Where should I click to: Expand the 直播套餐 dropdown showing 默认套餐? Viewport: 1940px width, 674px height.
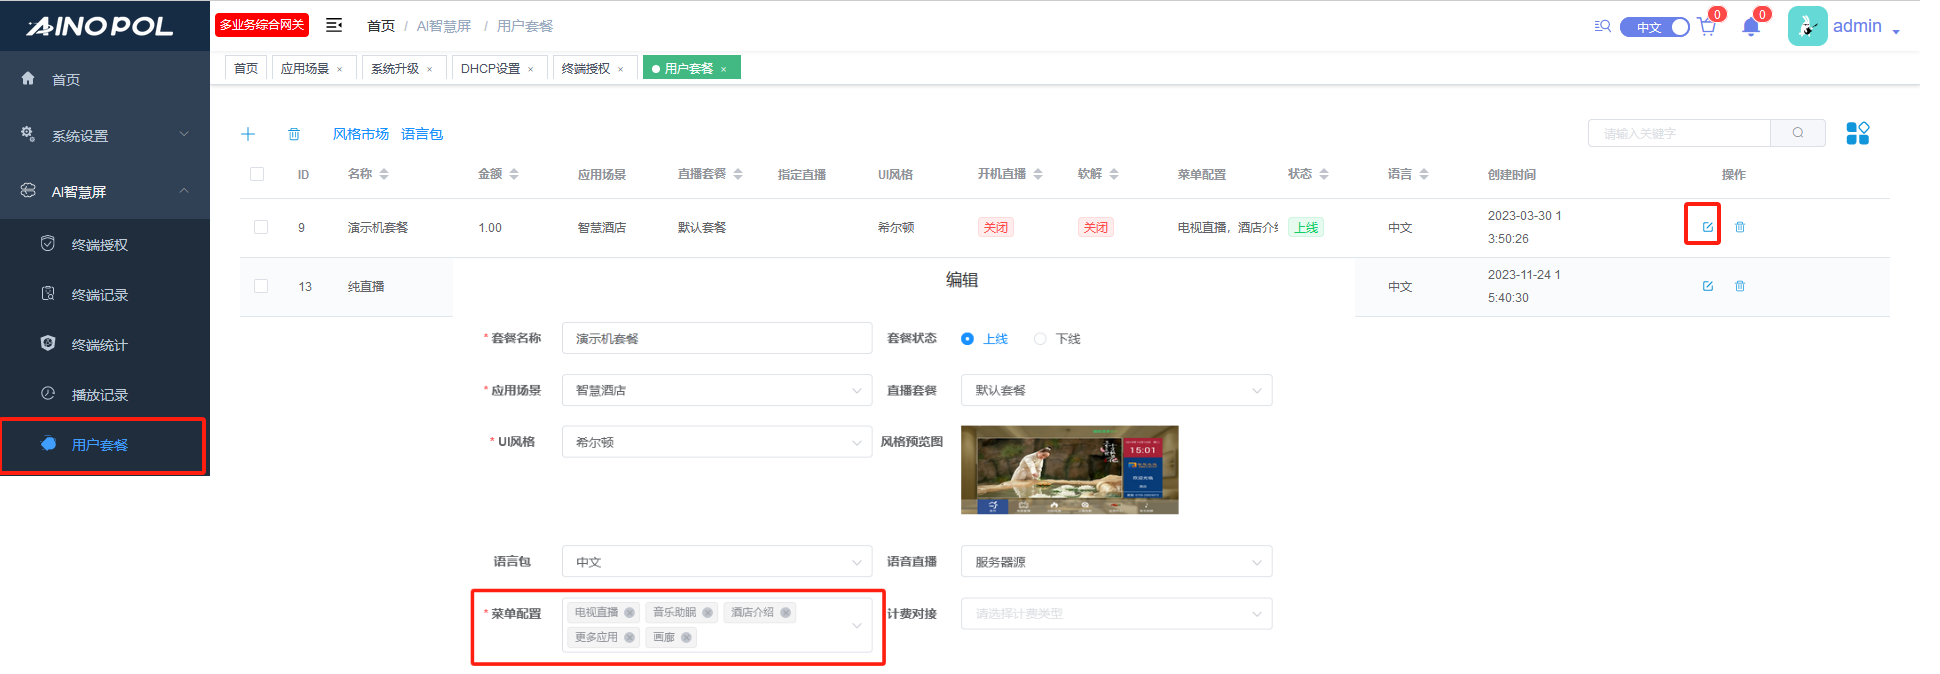[x=1115, y=390]
